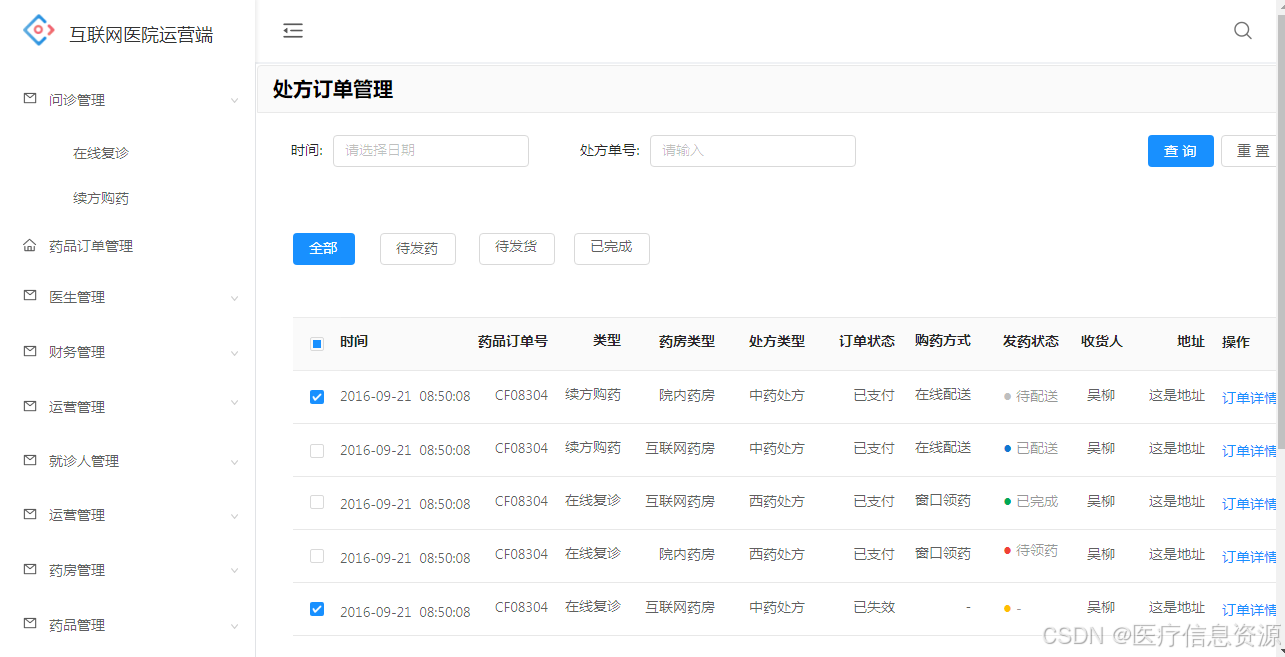
Task: Click the 待领药 status cell
Action: pyautogui.click(x=1031, y=551)
